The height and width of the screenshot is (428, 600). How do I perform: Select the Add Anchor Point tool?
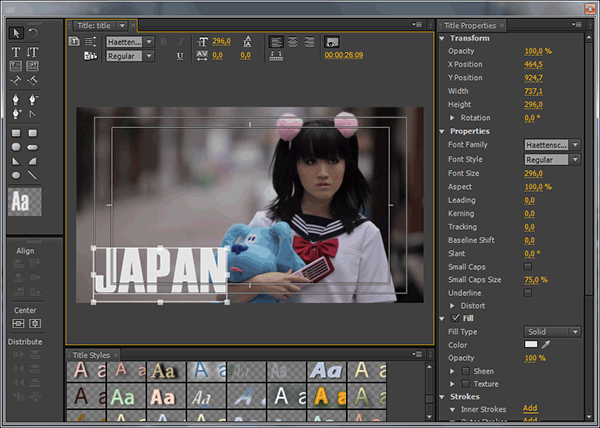tap(16, 114)
